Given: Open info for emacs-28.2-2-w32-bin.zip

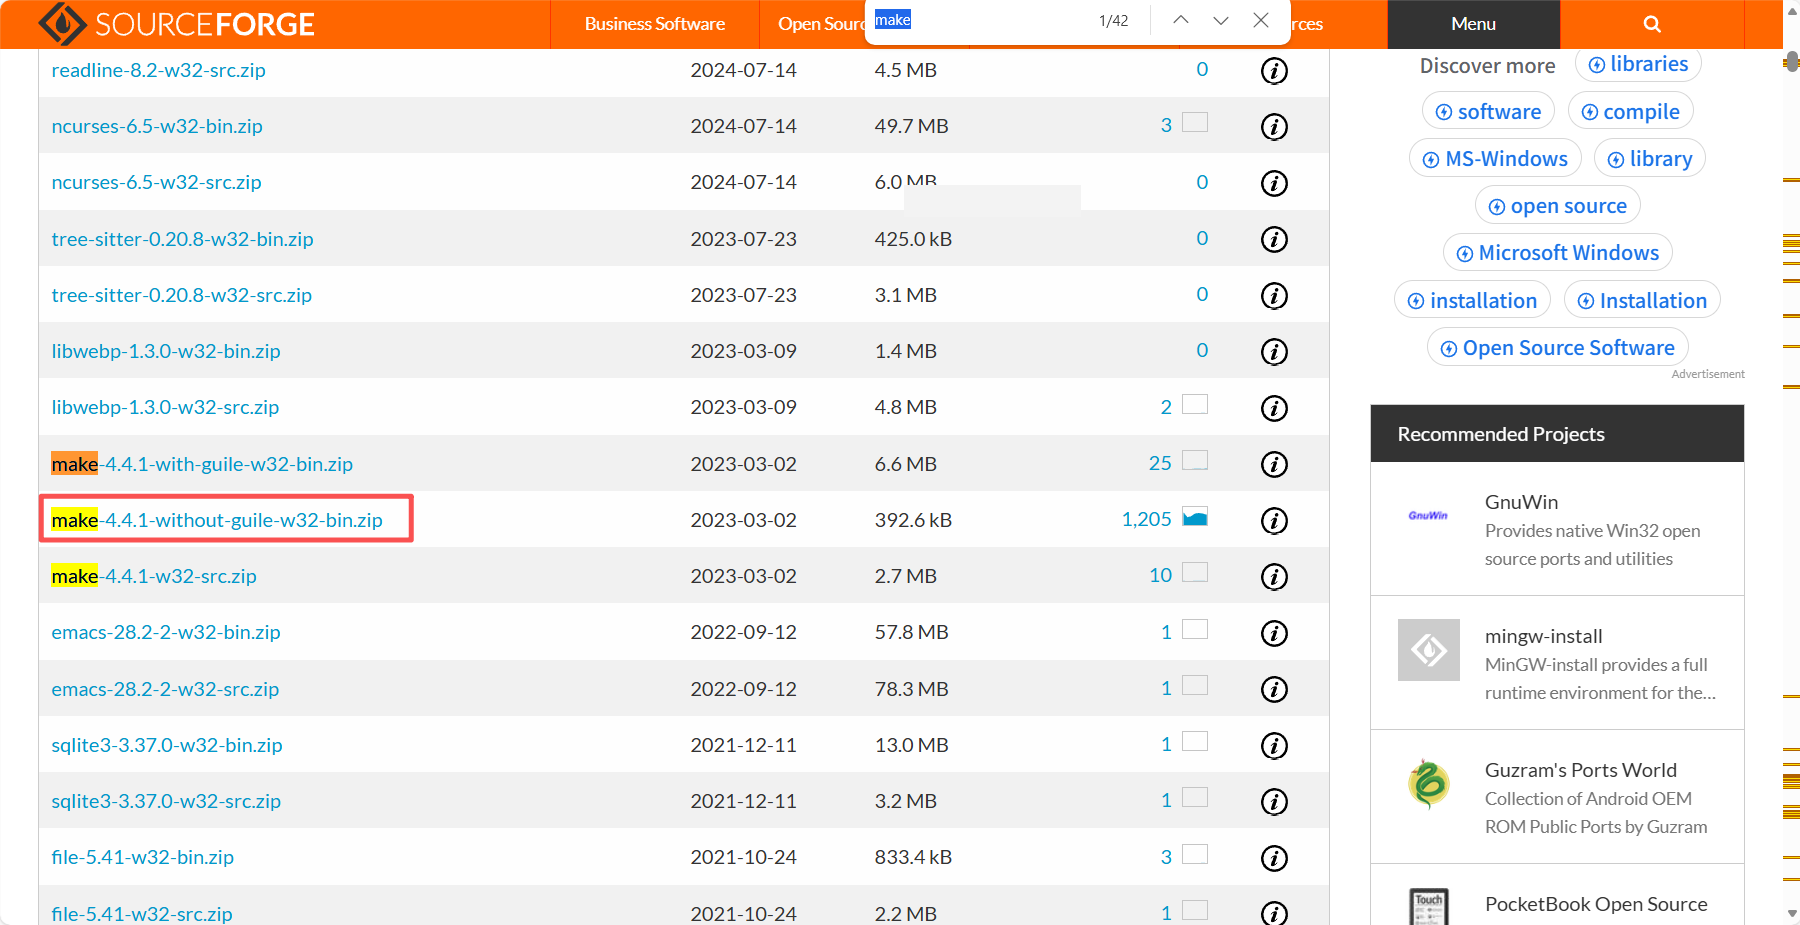Looking at the screenshot, I should pos(1274,633).
